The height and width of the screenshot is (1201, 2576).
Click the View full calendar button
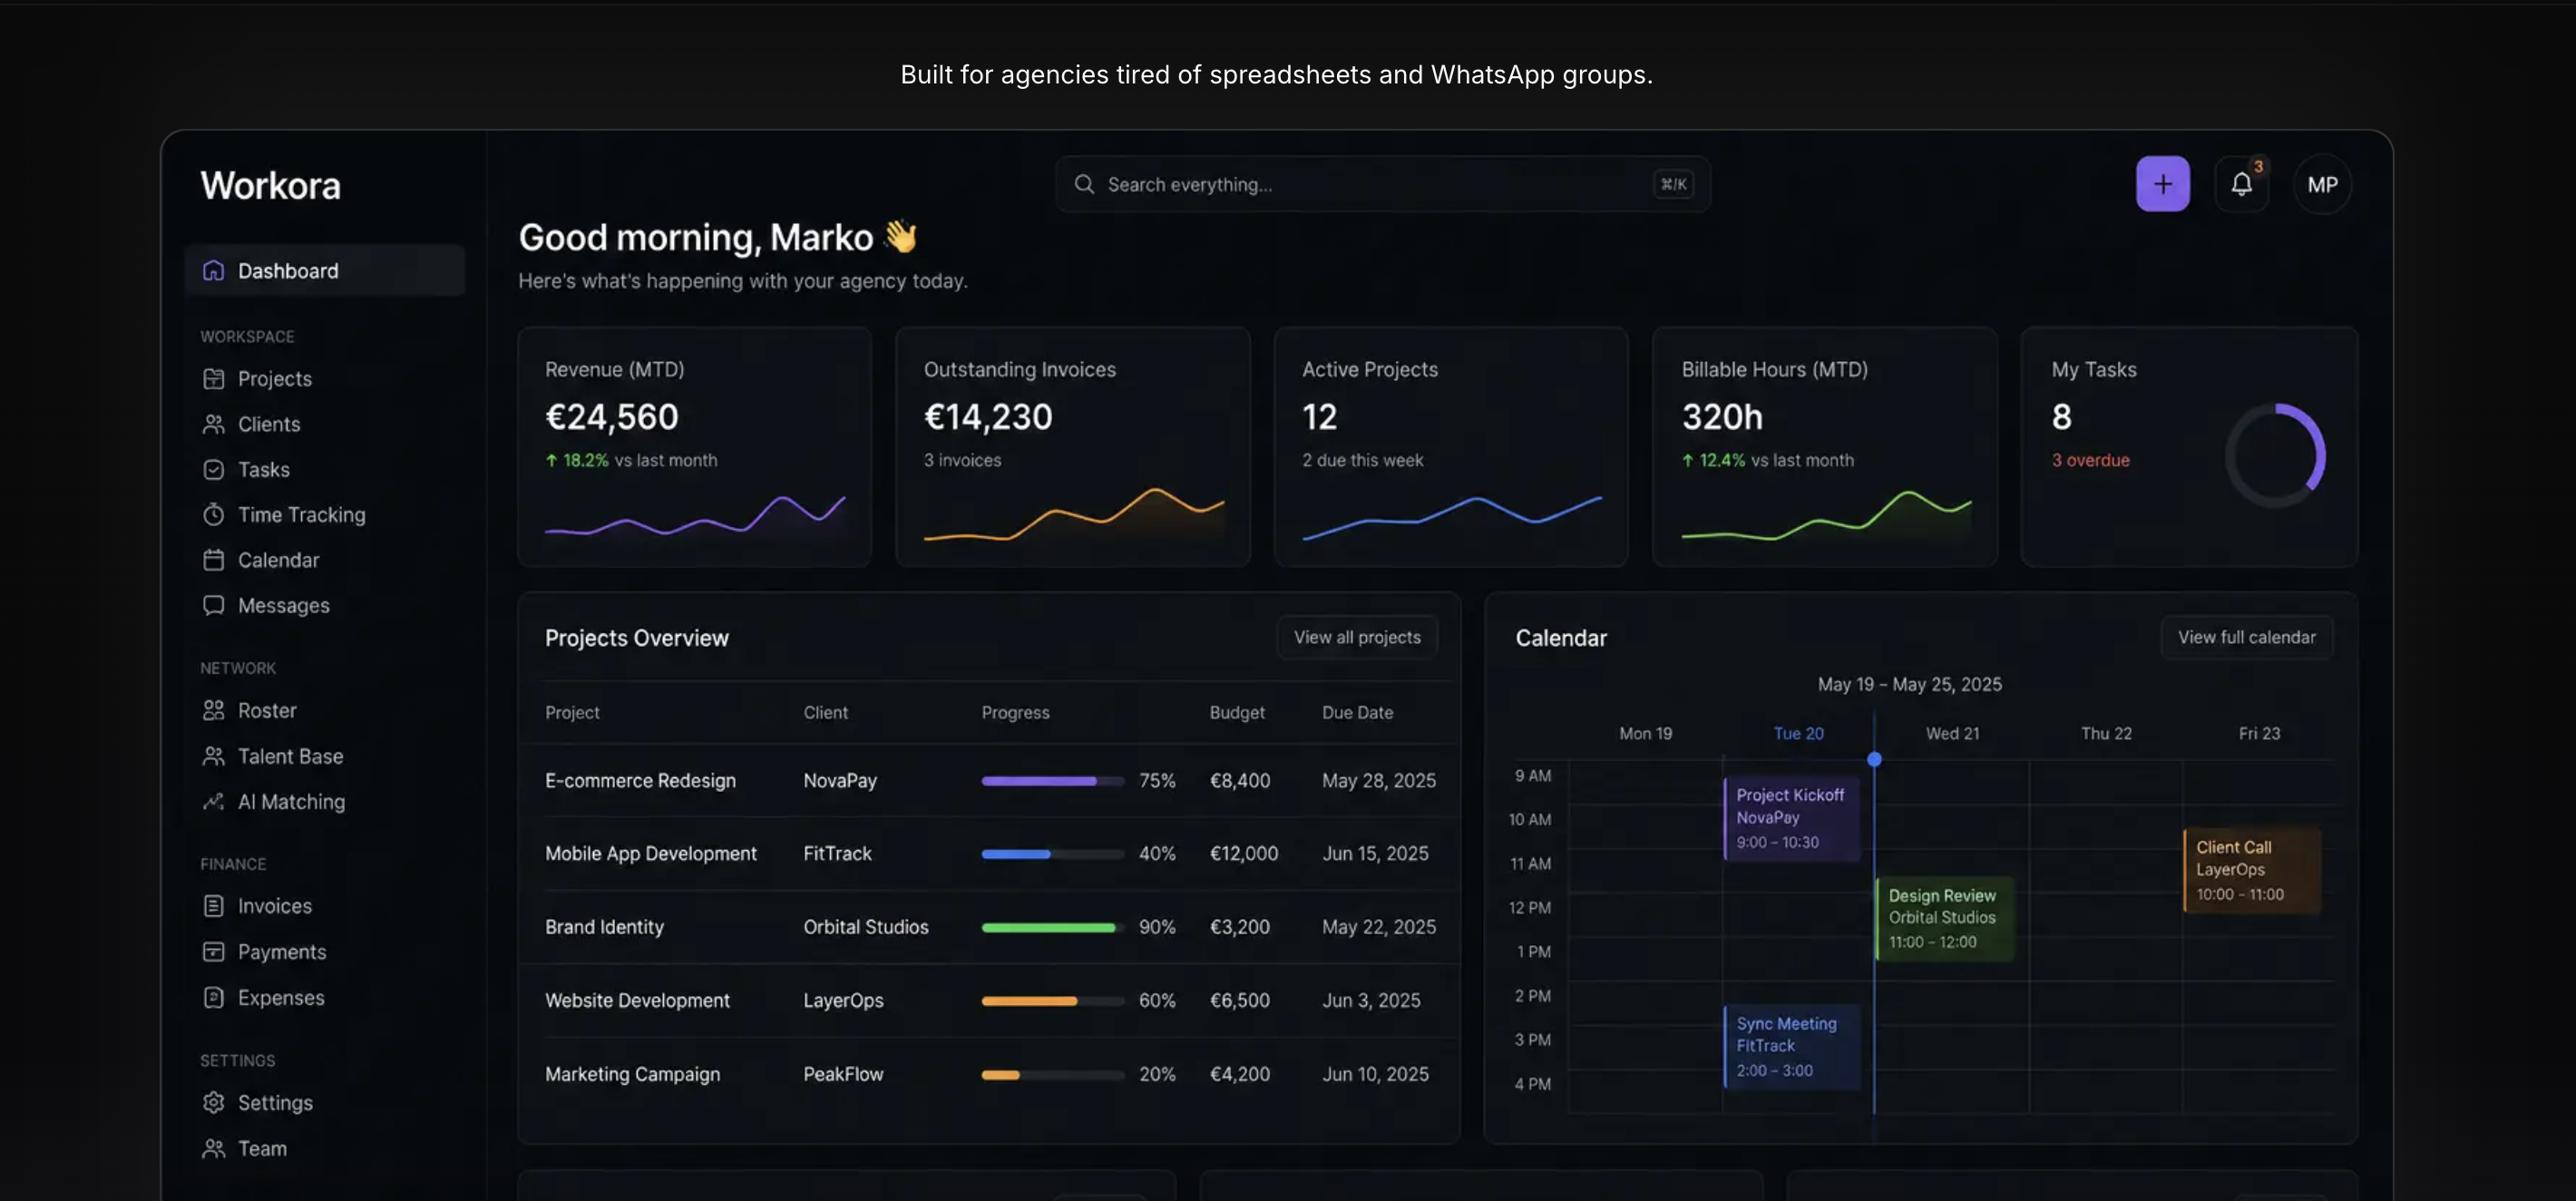point(2246,637)
